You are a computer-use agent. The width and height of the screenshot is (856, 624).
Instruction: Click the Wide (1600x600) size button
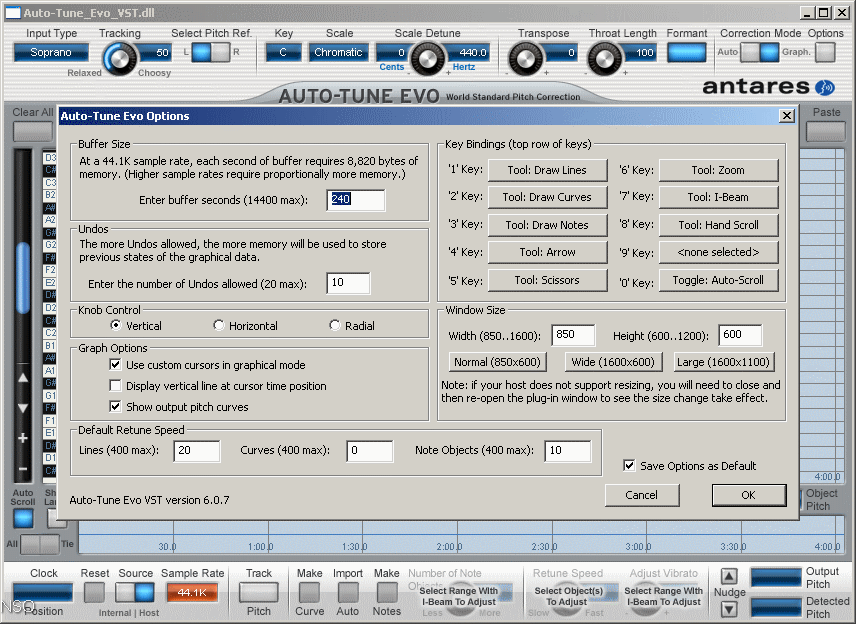pos(614,362)
